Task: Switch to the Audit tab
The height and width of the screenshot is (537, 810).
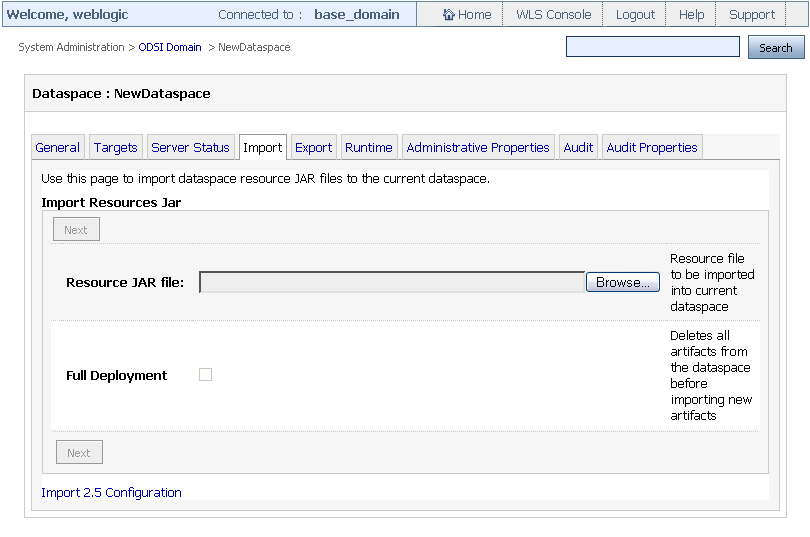Action: pos(578,148)
